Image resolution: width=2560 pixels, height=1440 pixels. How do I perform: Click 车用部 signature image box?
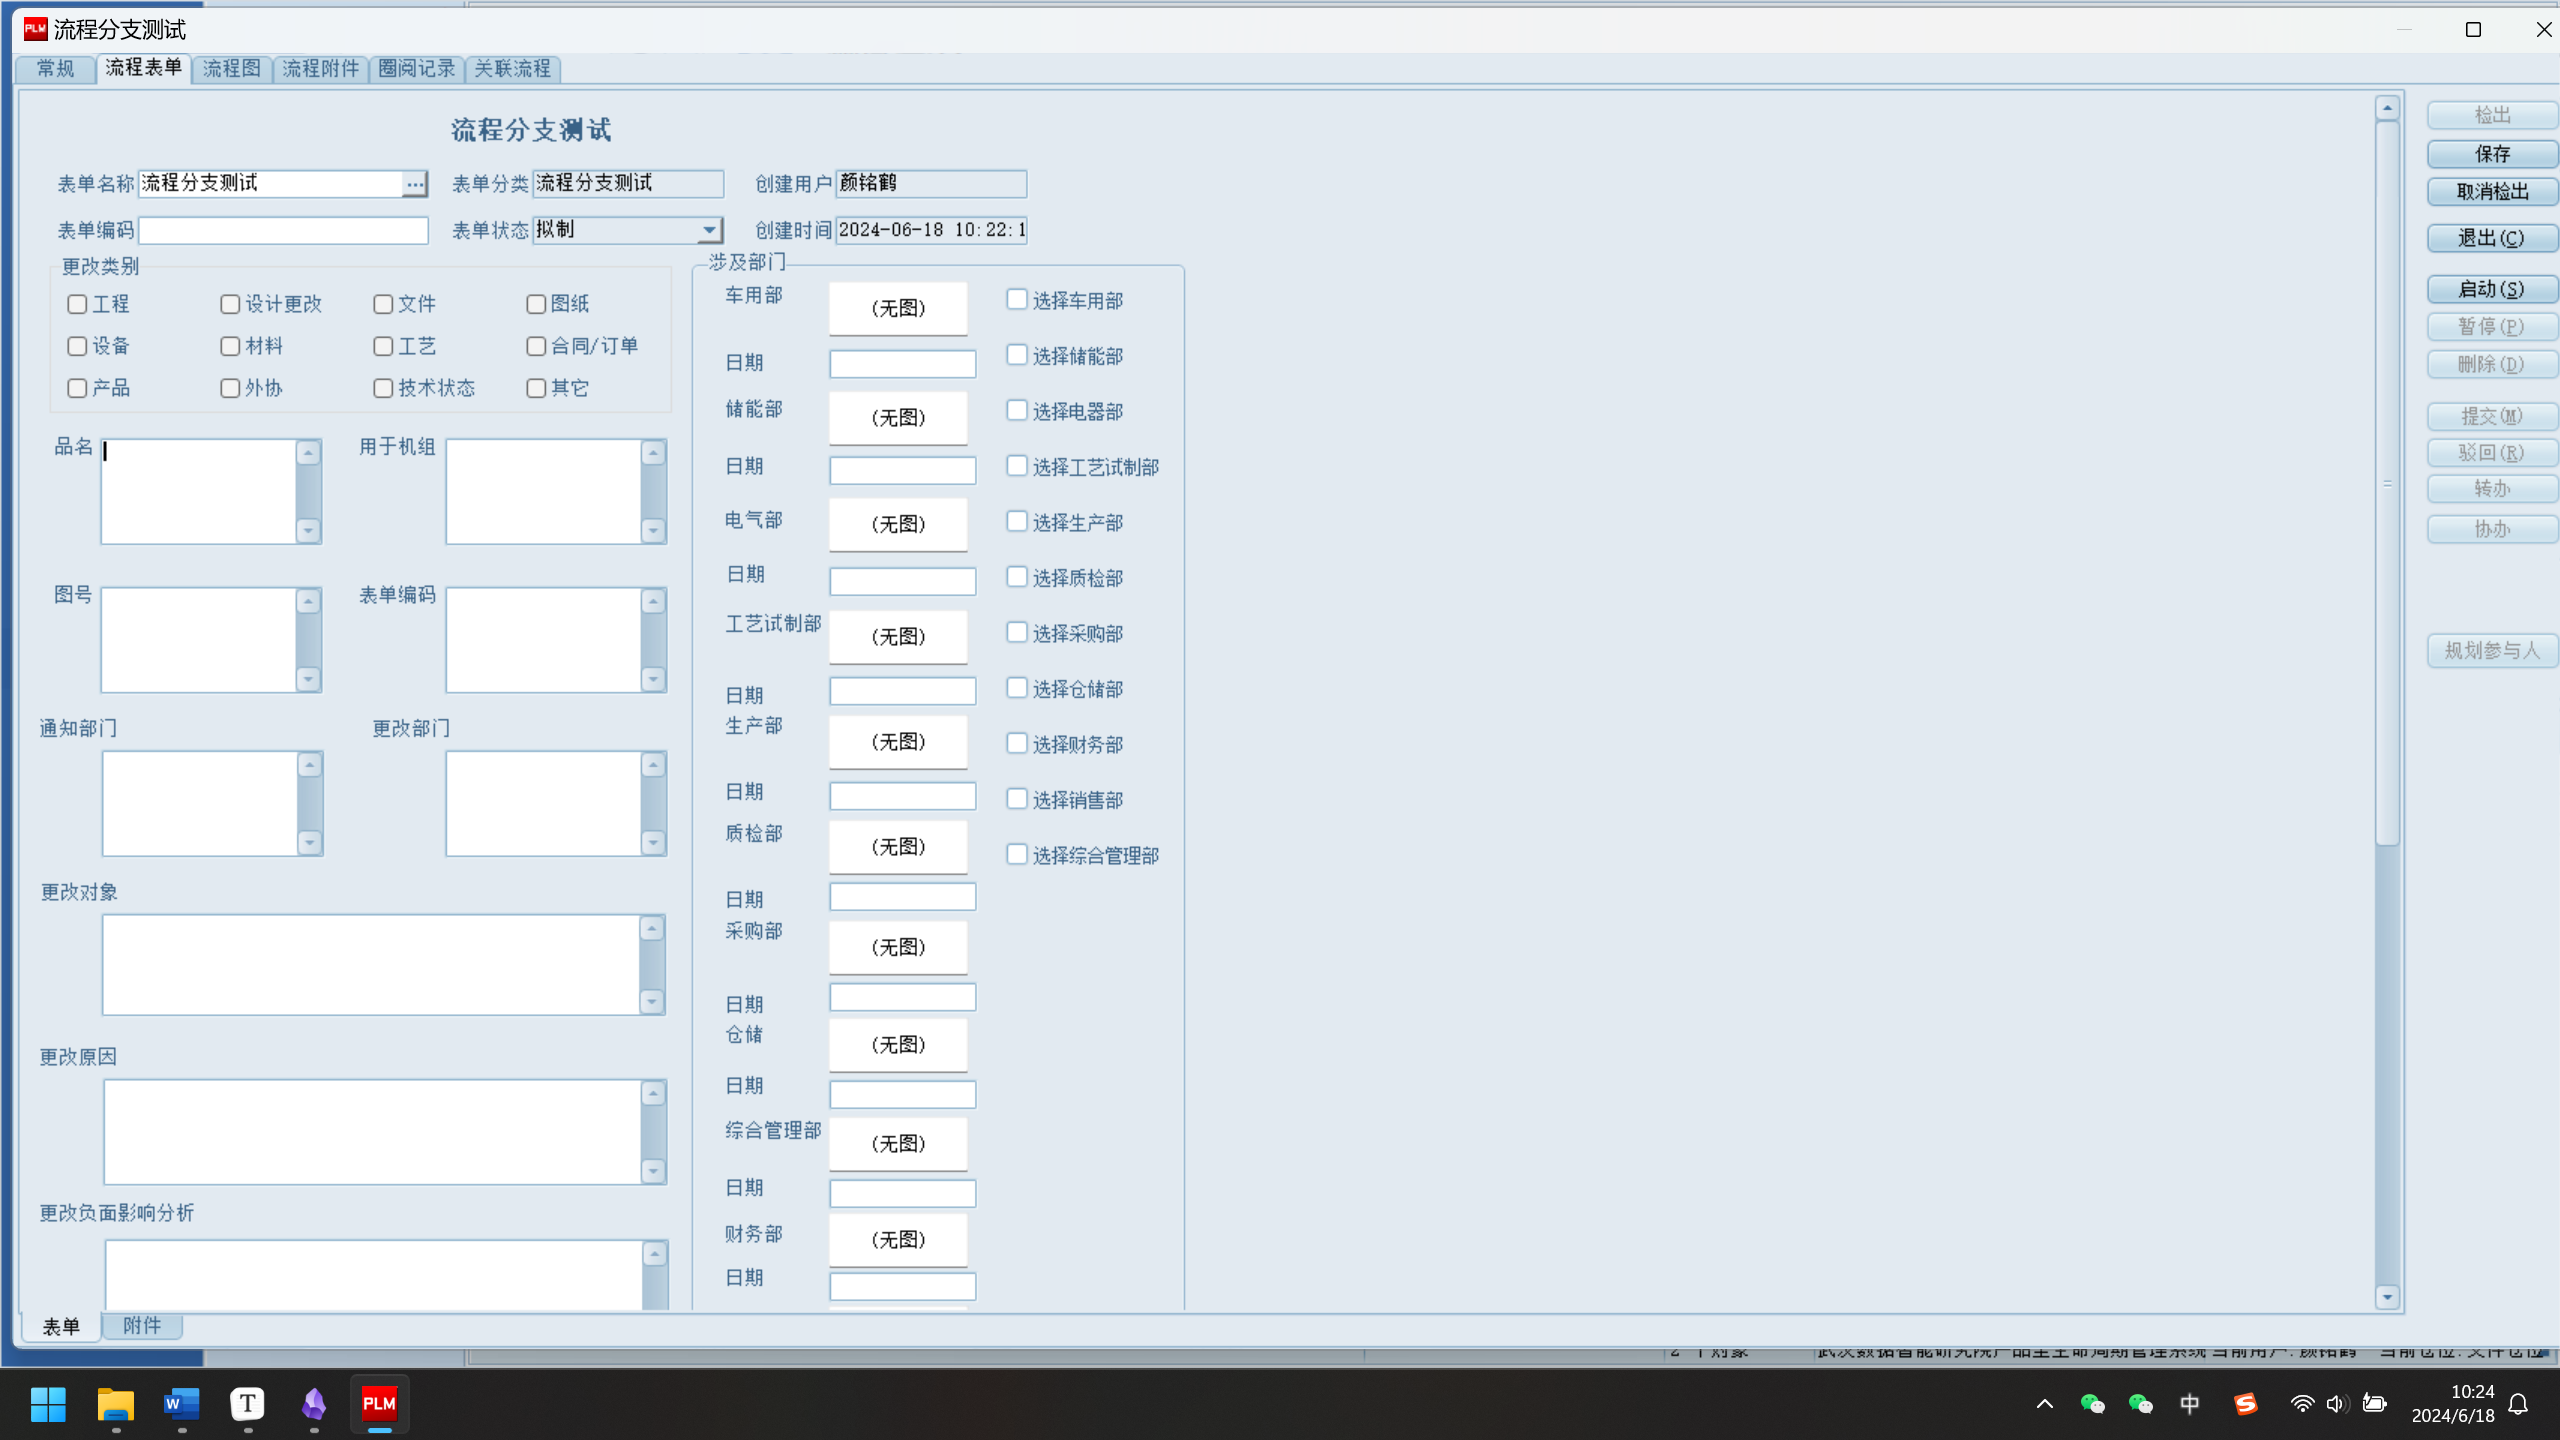pyautogui.click(x=898, y=309)
